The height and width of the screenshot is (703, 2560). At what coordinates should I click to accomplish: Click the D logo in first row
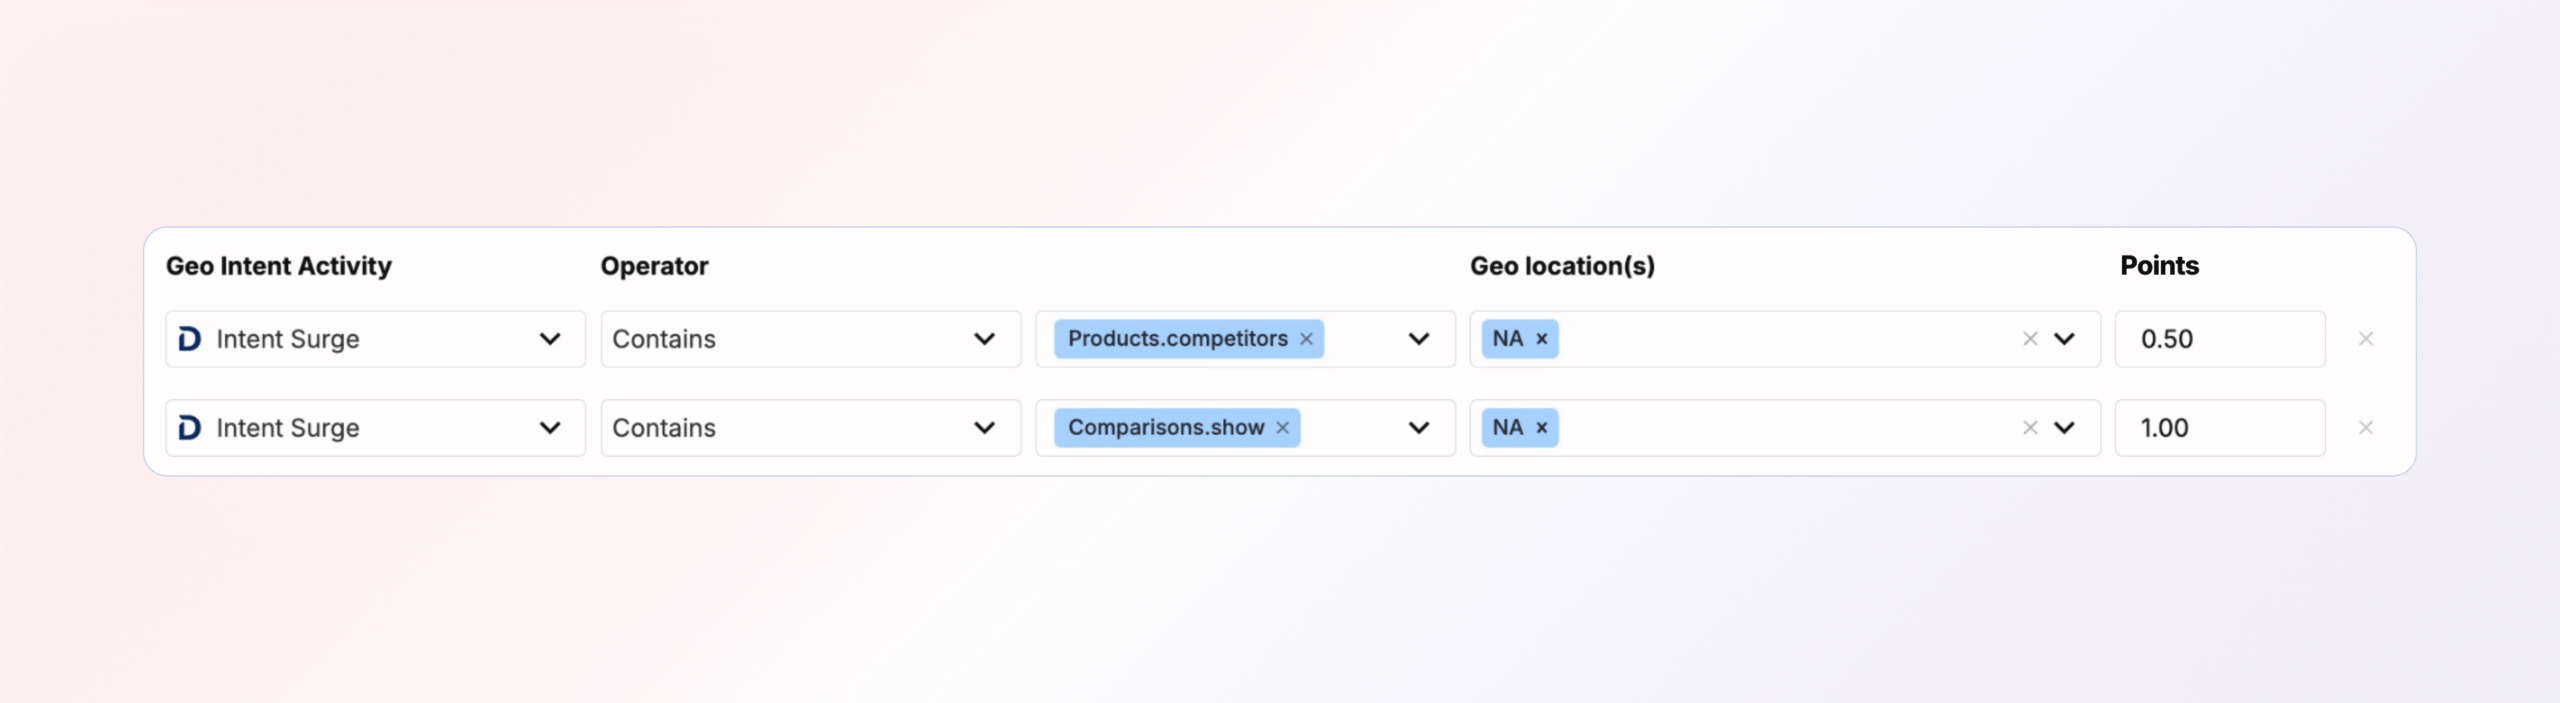click(189, 339)
